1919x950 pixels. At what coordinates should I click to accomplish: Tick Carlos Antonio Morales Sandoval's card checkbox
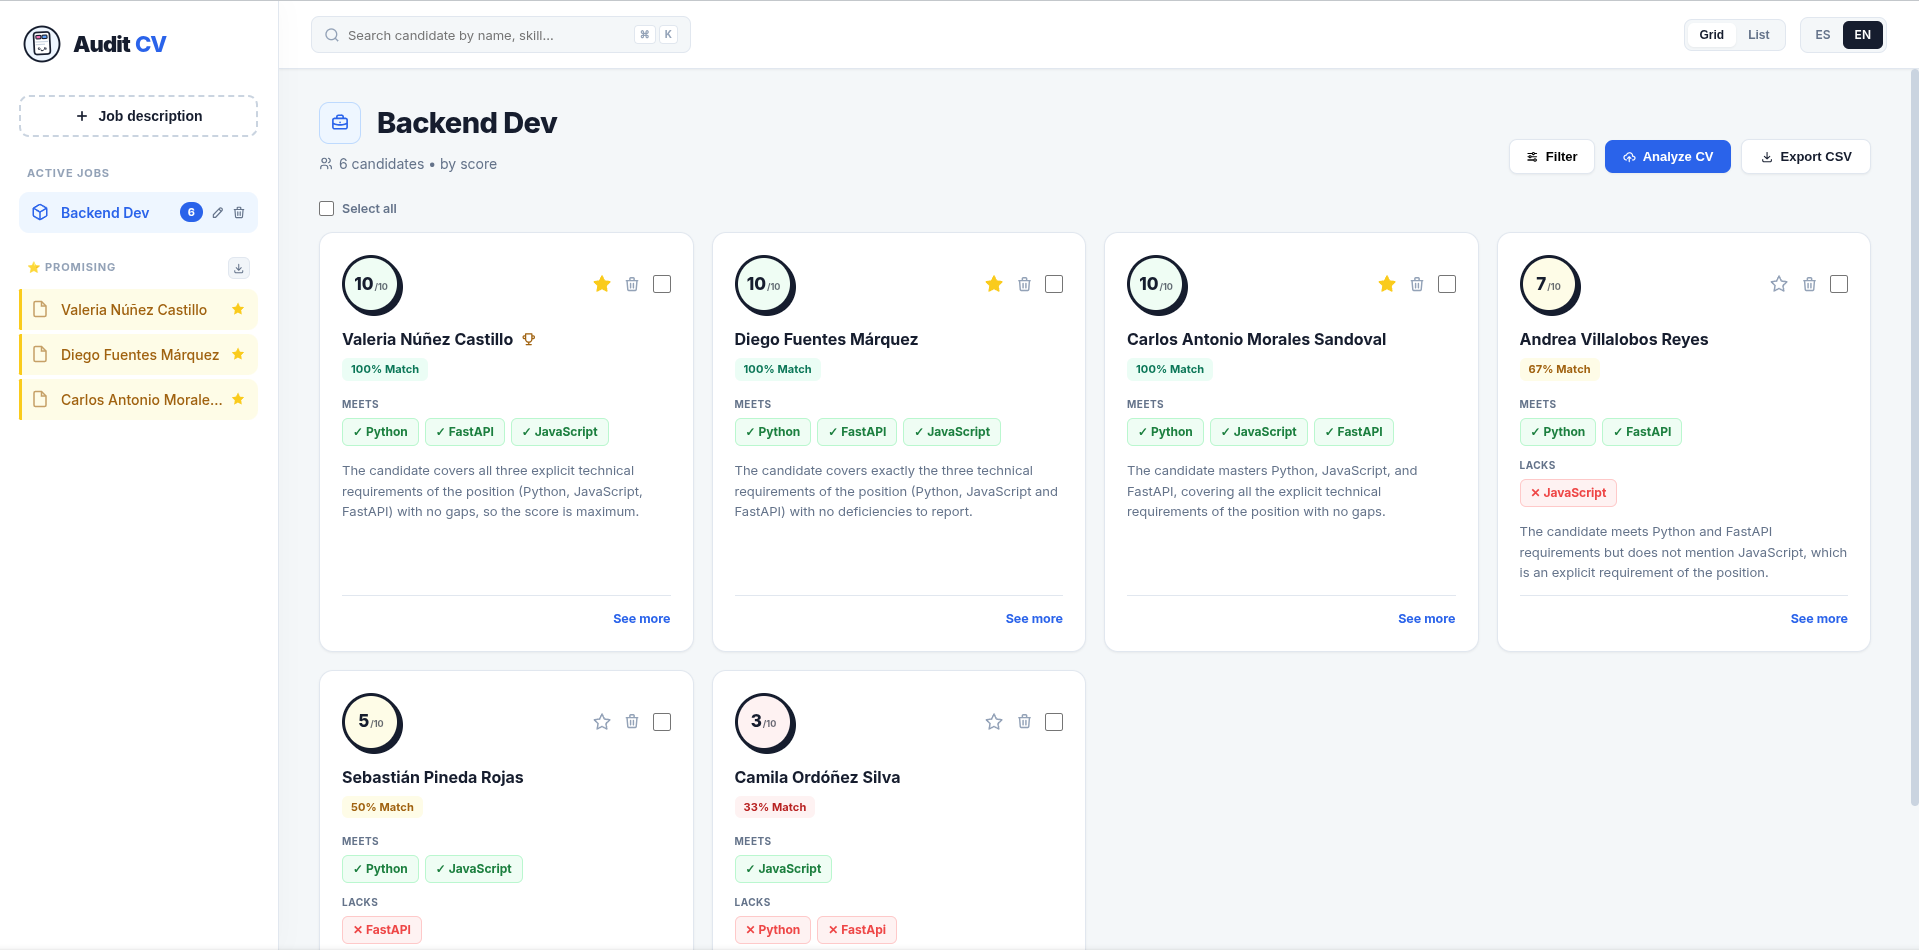1447,284
